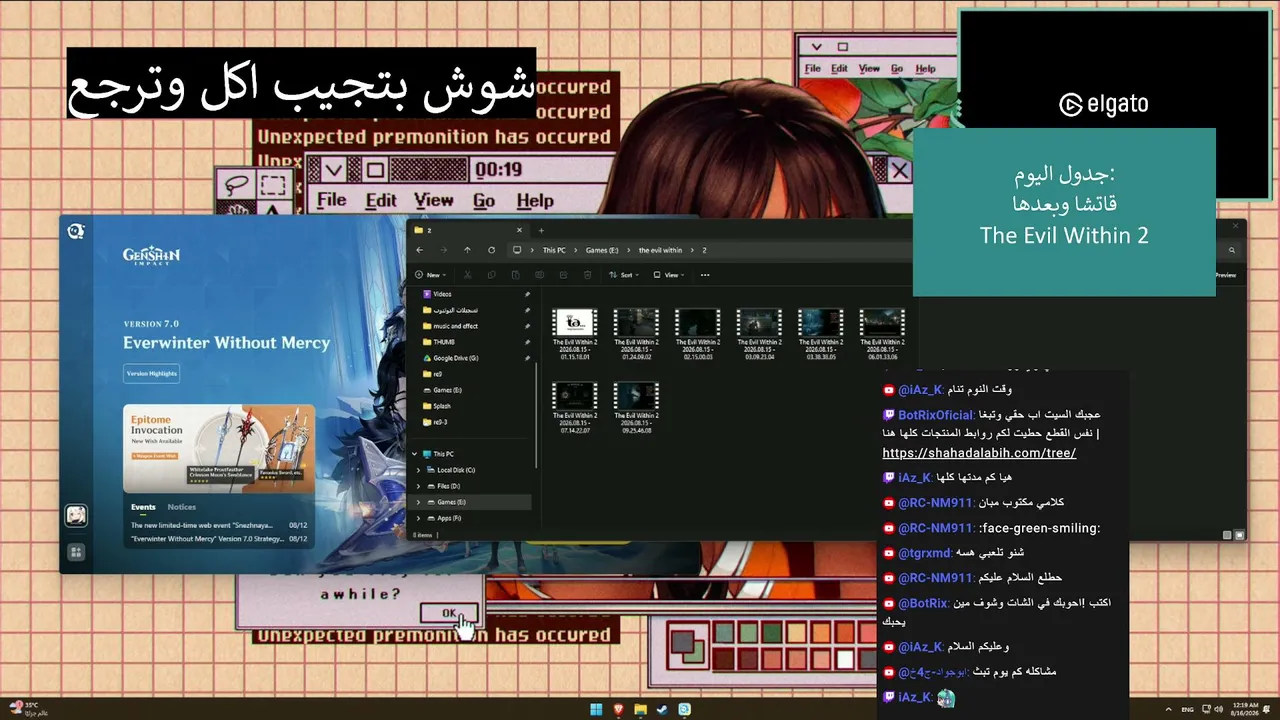
Task: Click the Share icon in Explorer toolbar
Action: [563, 275]
